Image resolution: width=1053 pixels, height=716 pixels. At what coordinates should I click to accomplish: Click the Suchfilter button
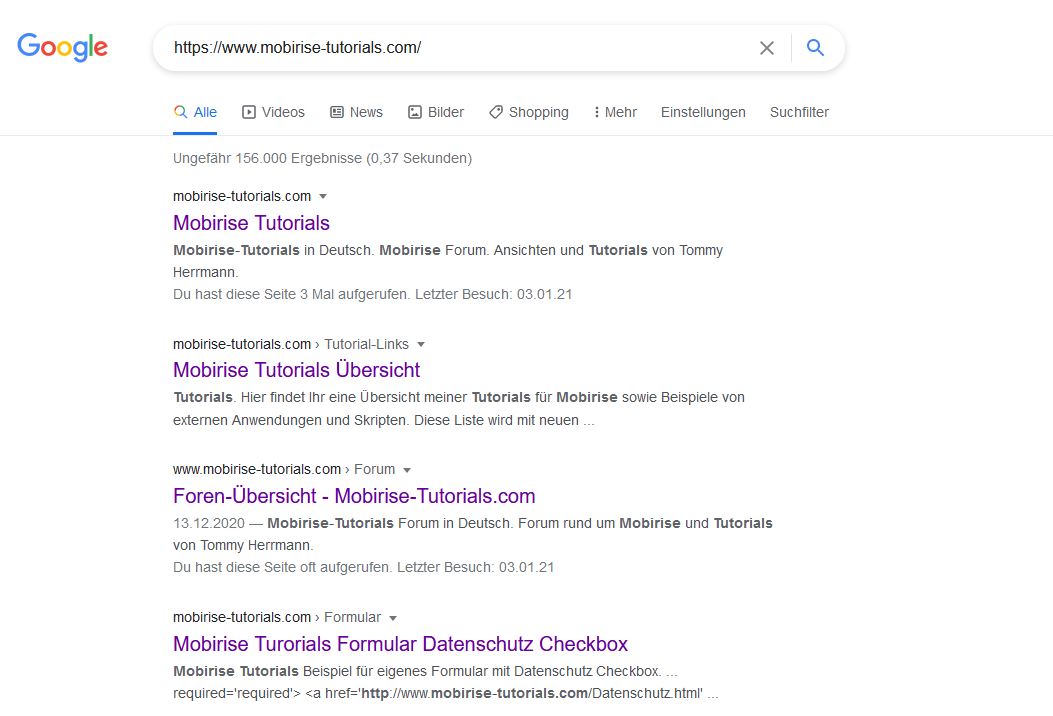click(x=799, y=112)
